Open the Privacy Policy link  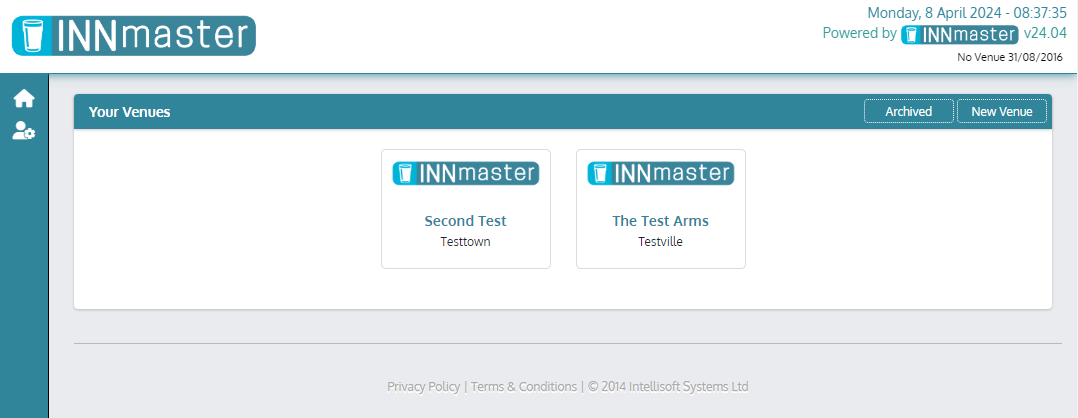coord(424,386)
